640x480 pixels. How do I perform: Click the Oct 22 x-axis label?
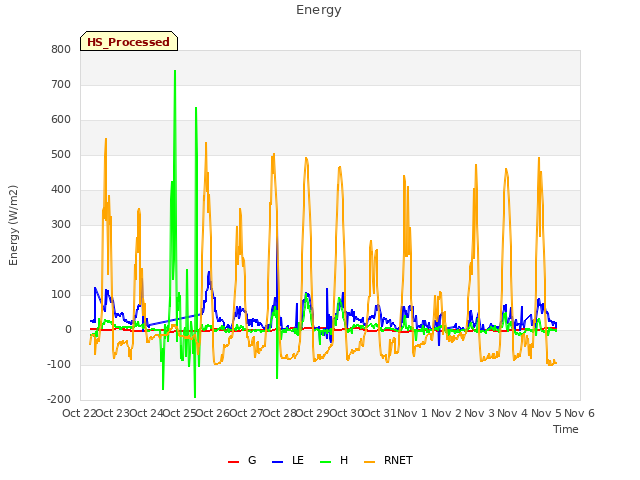[x=79, y=413]
